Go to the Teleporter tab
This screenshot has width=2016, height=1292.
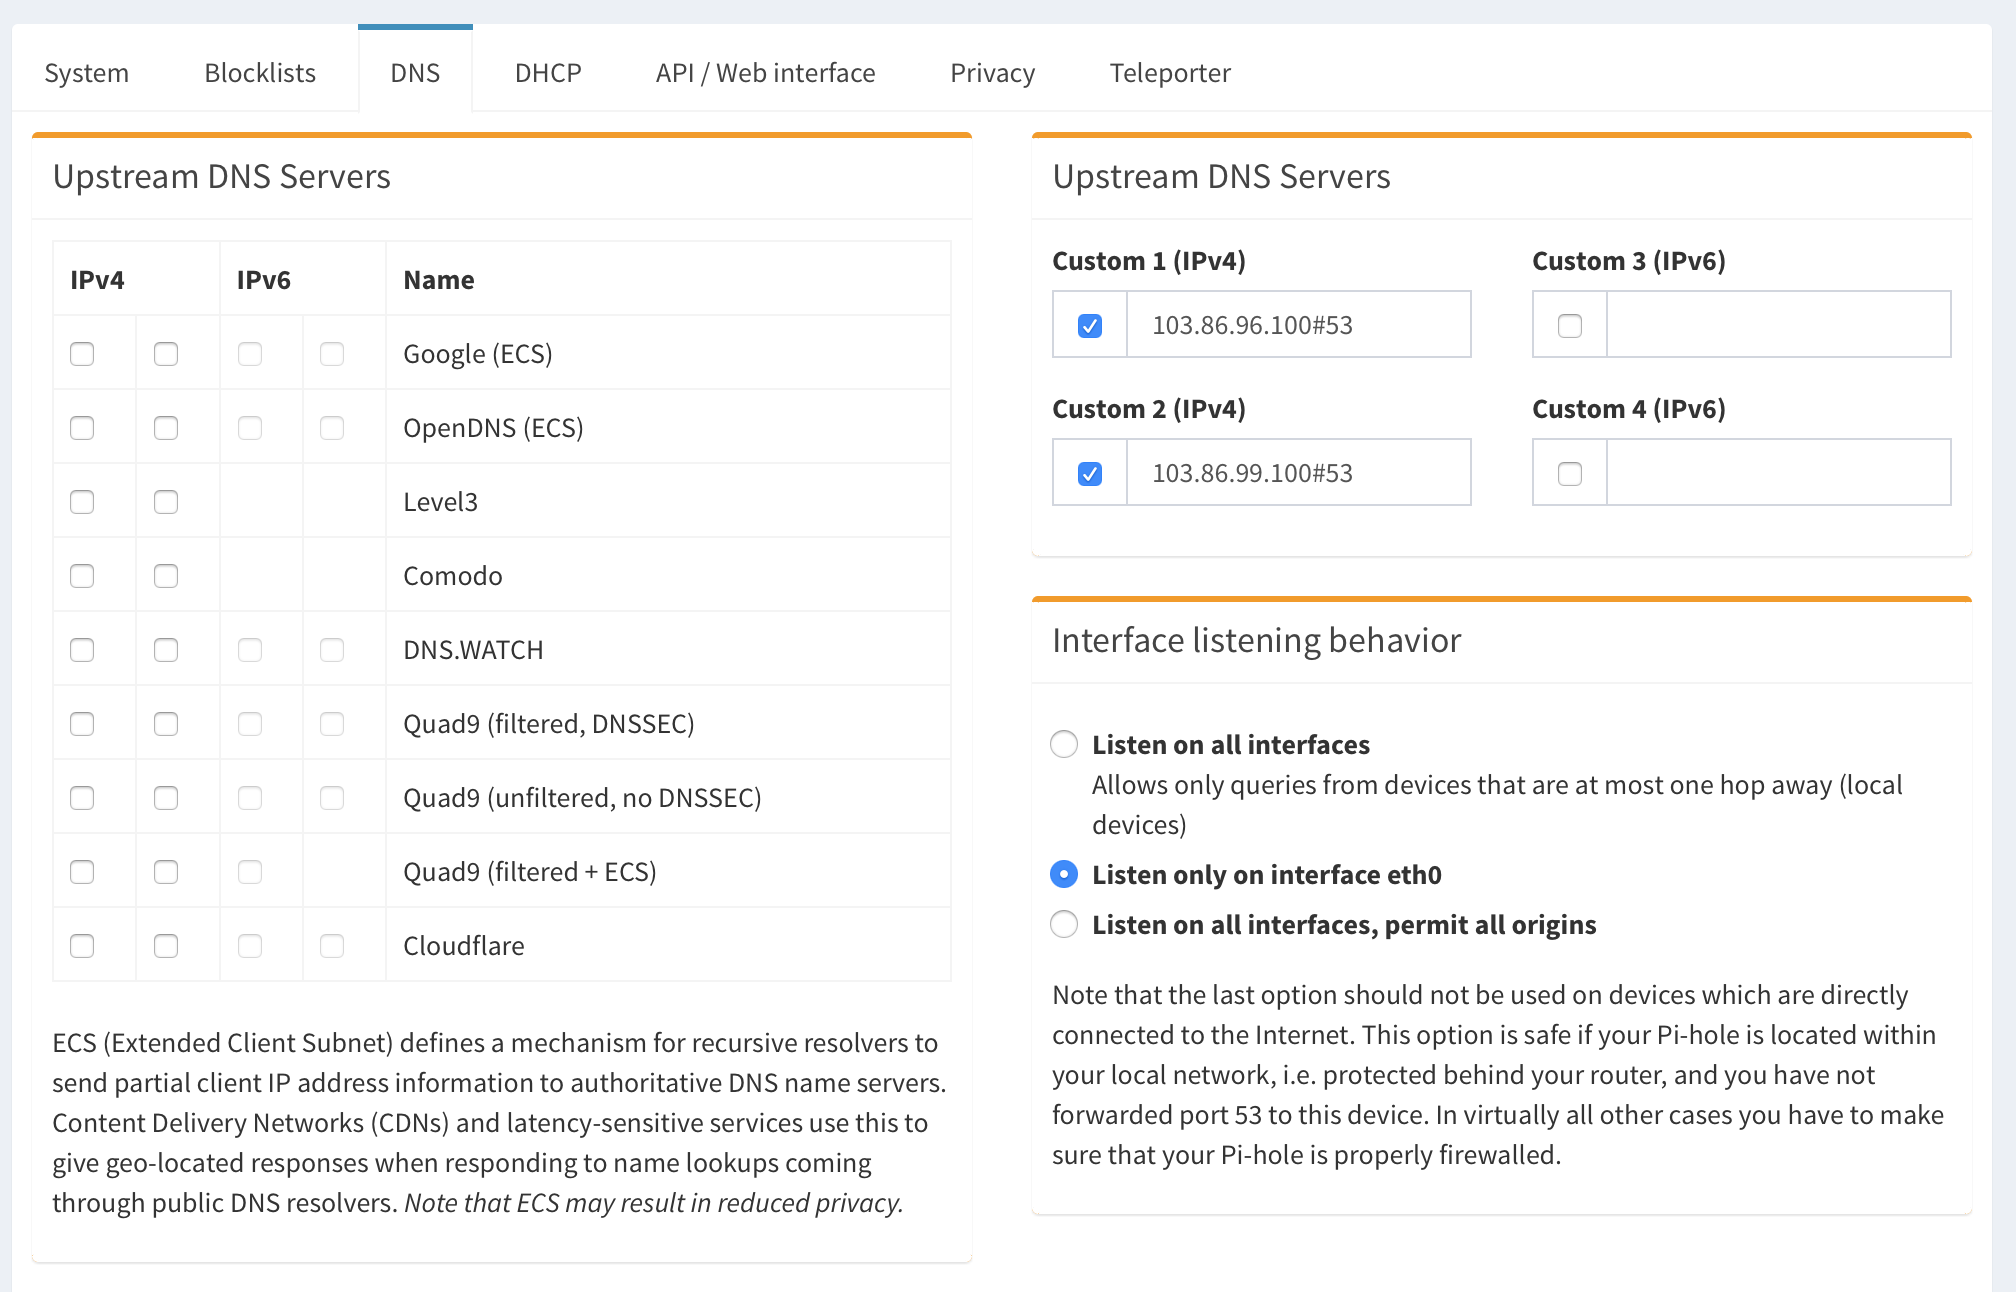coord(1170,72)
